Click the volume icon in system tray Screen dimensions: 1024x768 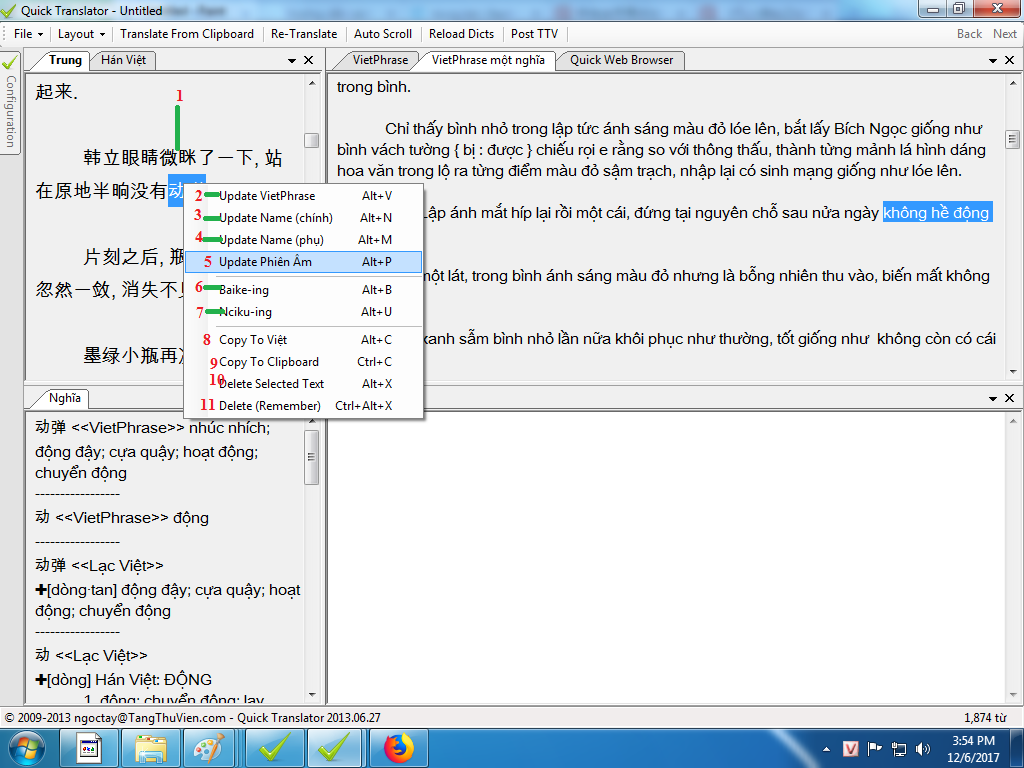pyautogui.click(x=923, y=748)
